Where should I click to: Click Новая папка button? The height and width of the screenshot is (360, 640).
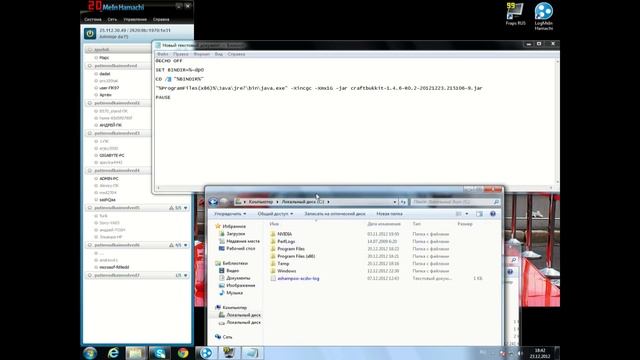click(389, 213)
